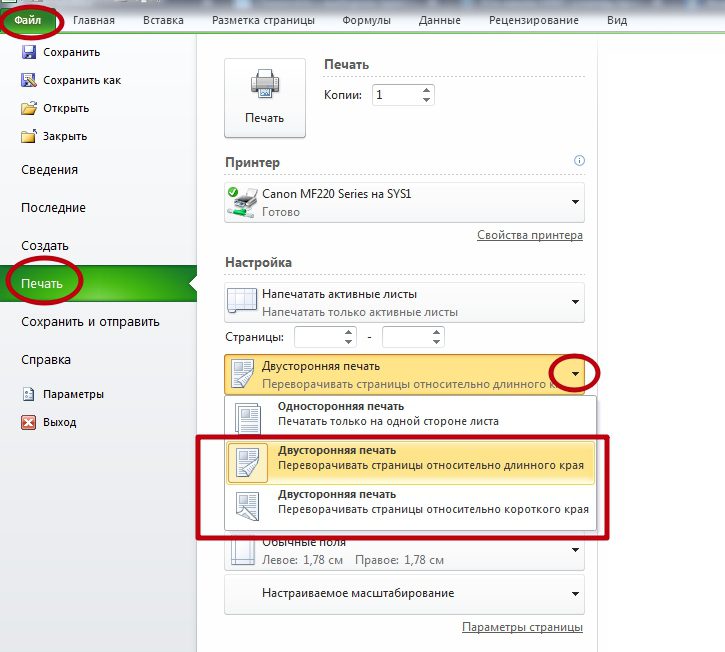This screenshot has height=652, width=725.
Task: Click the Save floppy disk icon
Action: (29, 52)
